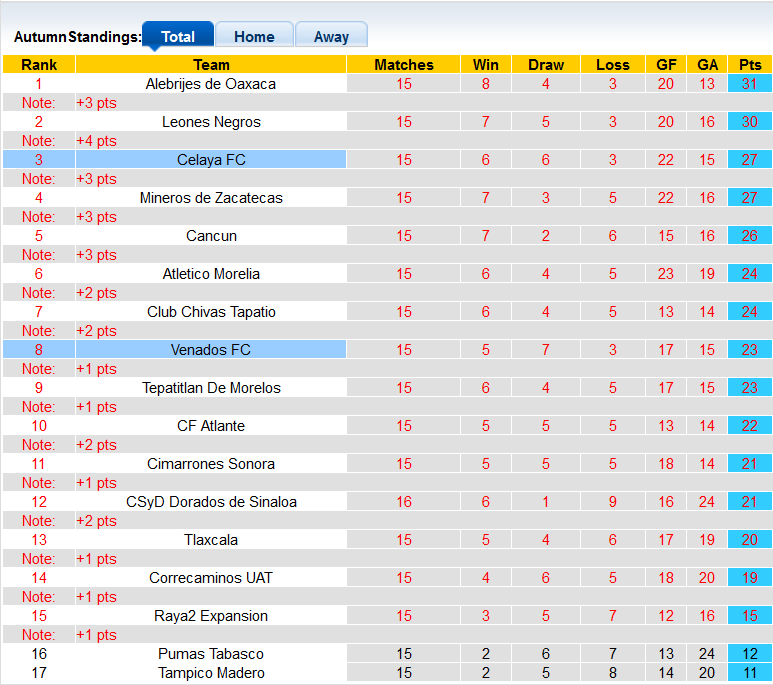Open the Cimarrones Sonora team link
This screenshot has height=685, width=773.
[211, 464]
